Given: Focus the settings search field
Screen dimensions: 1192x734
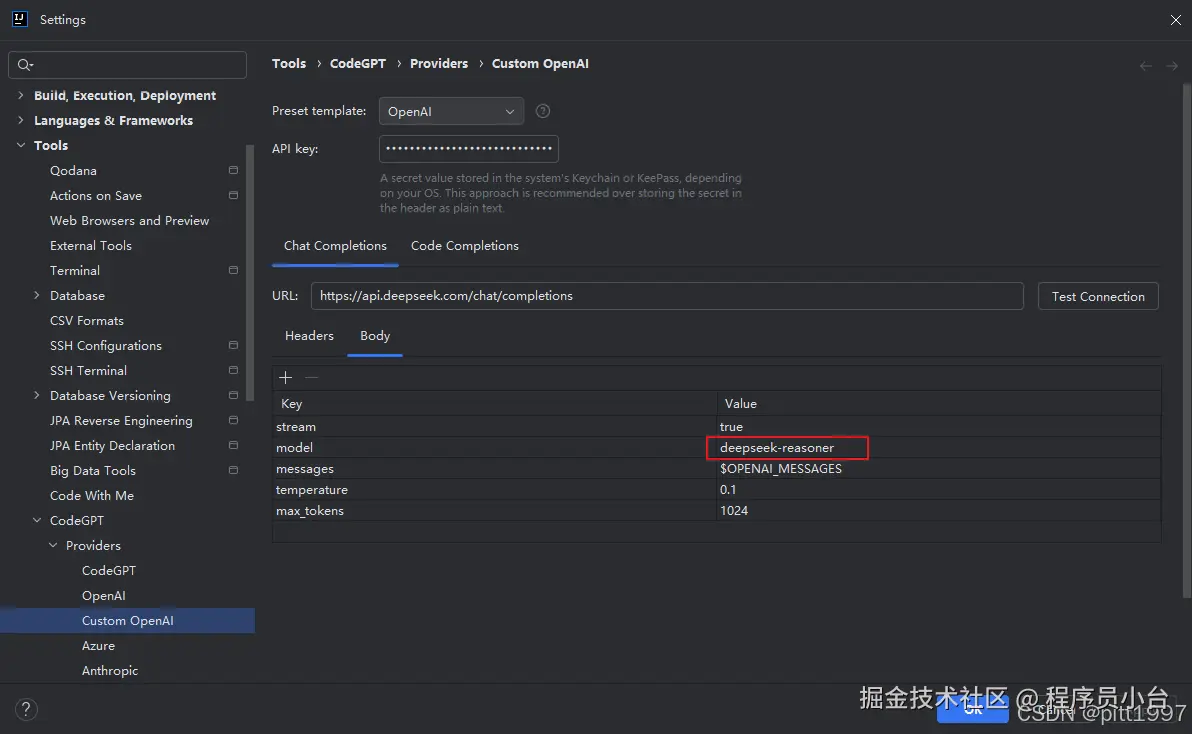Looking at the screenshot, I should [x=127, y=65].
